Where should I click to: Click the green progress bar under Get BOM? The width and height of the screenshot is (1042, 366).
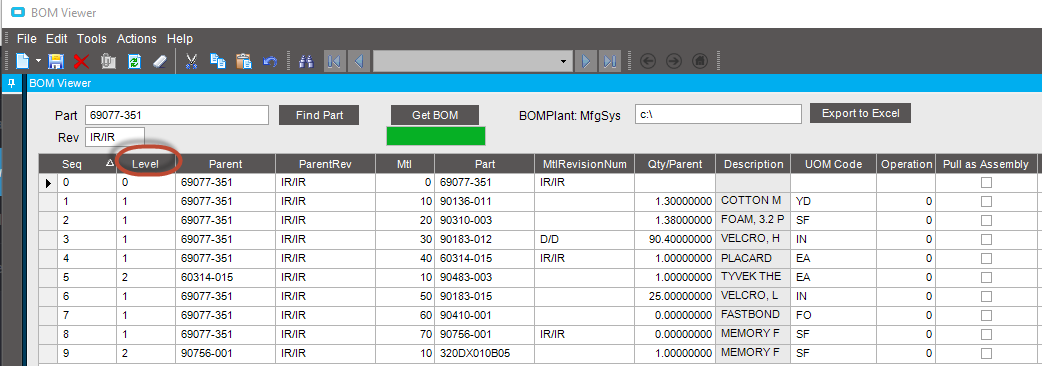(436, 136)
